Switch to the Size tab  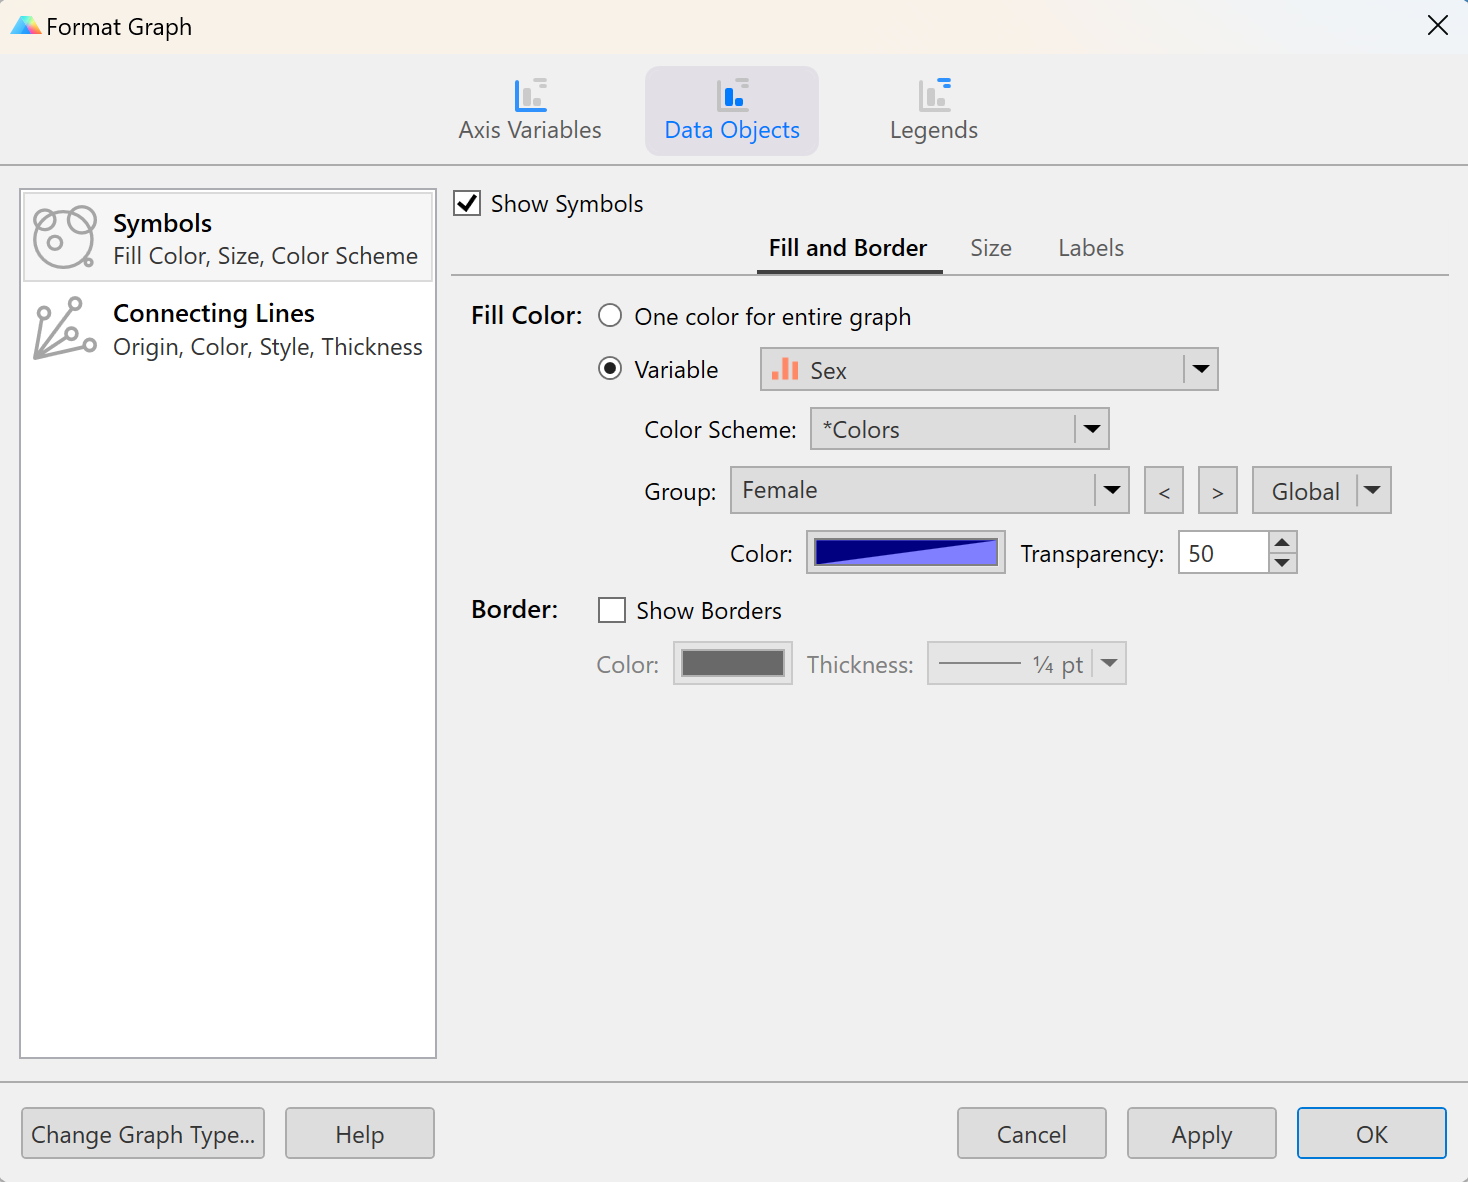[990, 248]
